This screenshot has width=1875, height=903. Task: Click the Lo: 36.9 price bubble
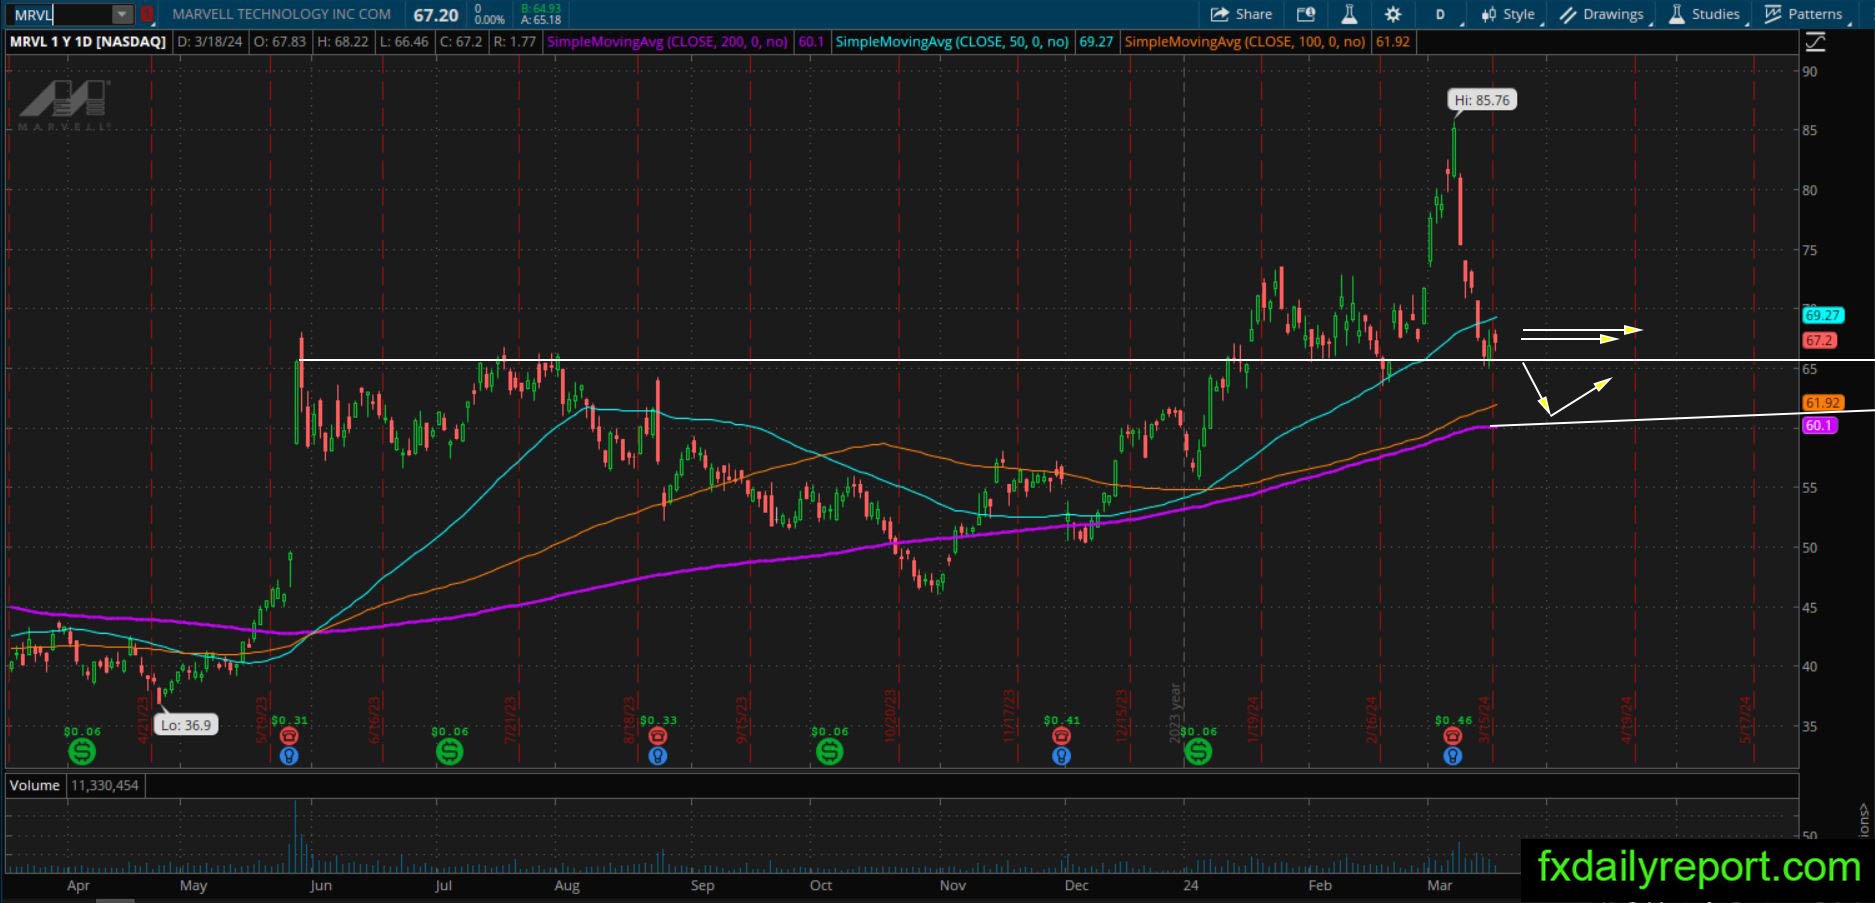(x=186, y=725)
